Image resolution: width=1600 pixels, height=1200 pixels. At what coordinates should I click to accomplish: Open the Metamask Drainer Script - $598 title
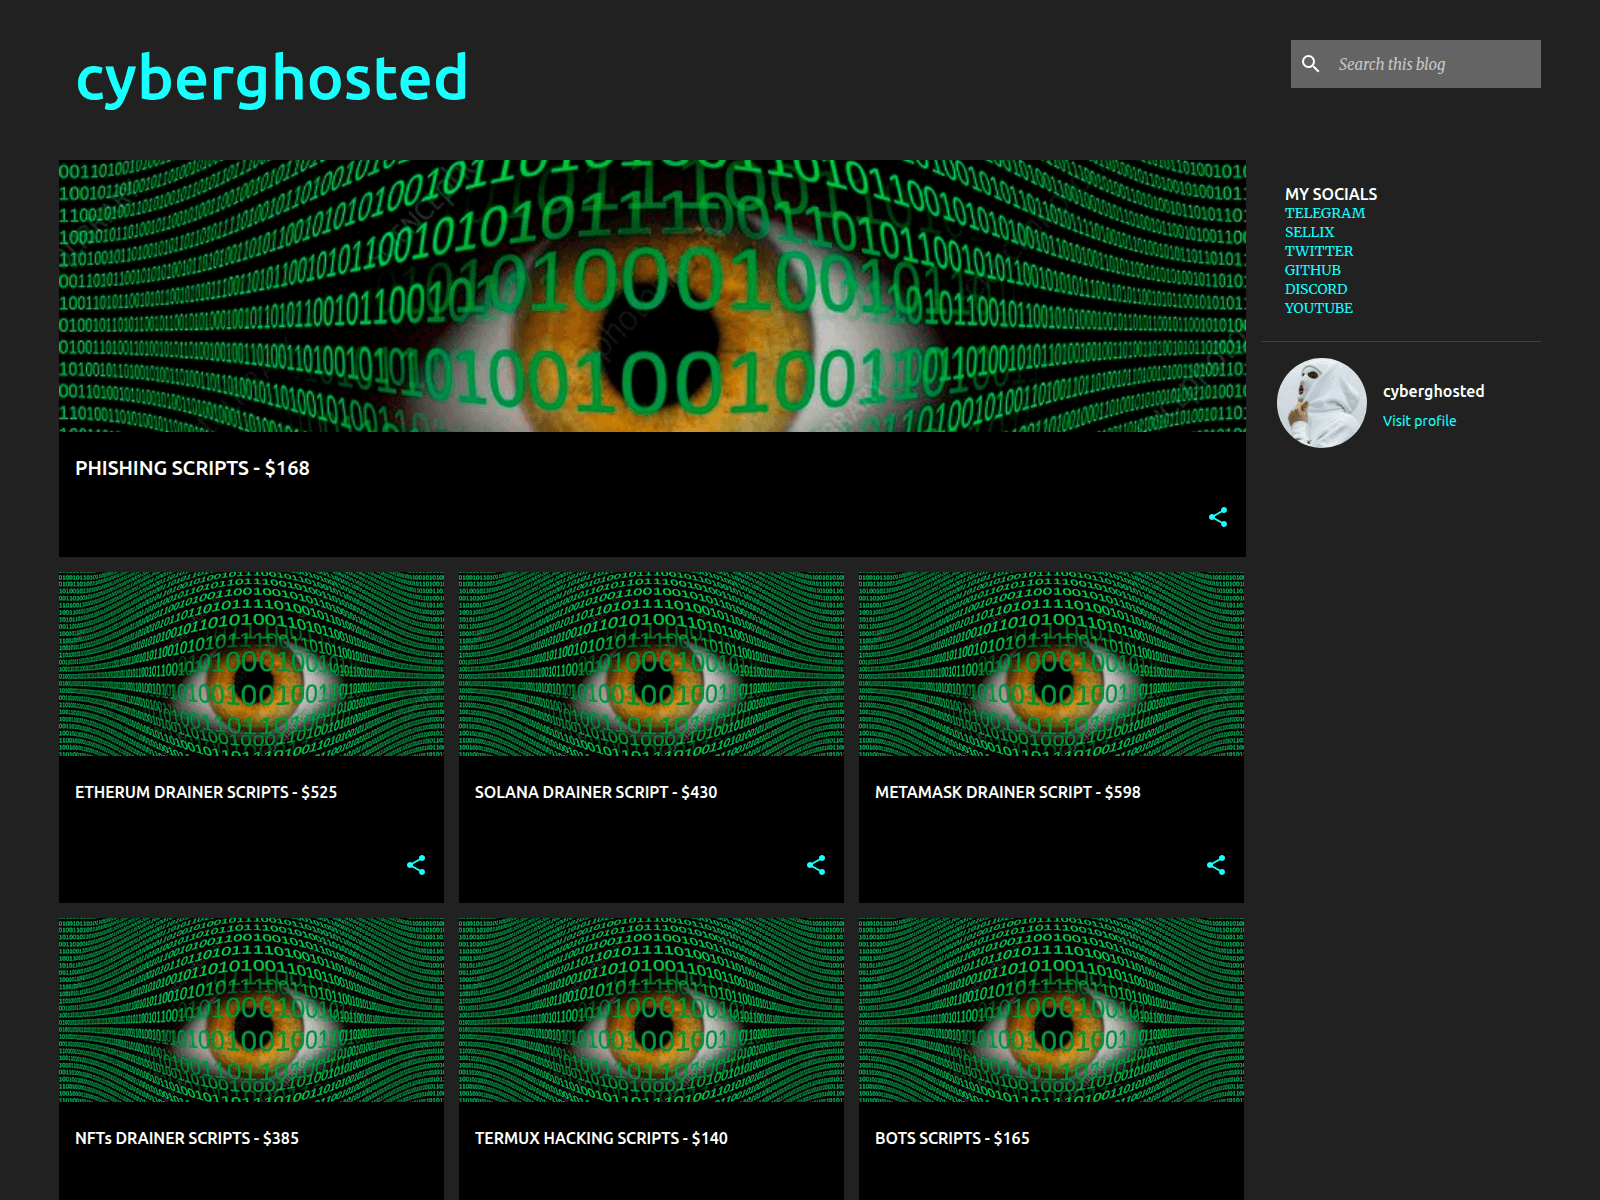coord(1007,792)
